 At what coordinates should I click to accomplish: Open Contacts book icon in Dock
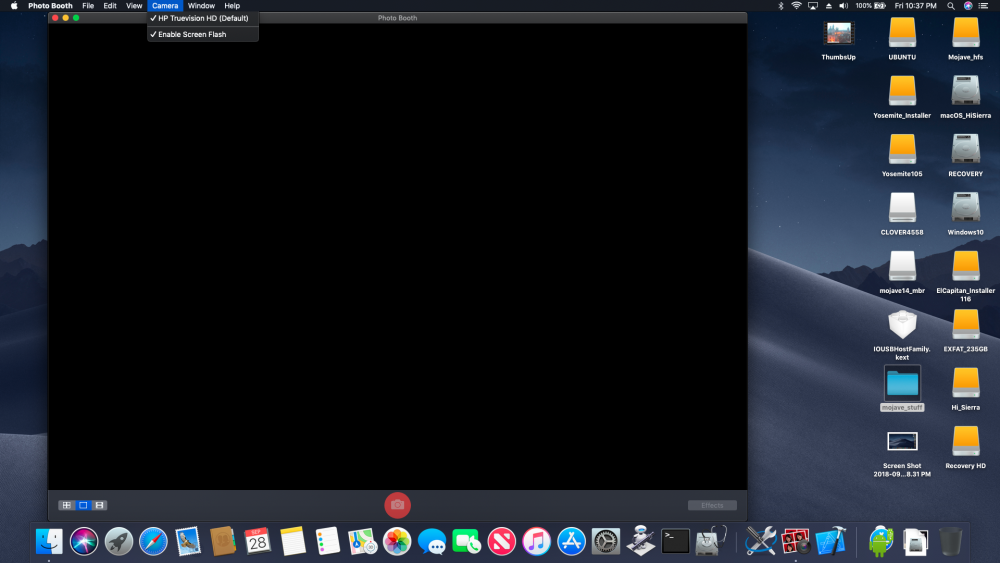[x=223, y=541]
